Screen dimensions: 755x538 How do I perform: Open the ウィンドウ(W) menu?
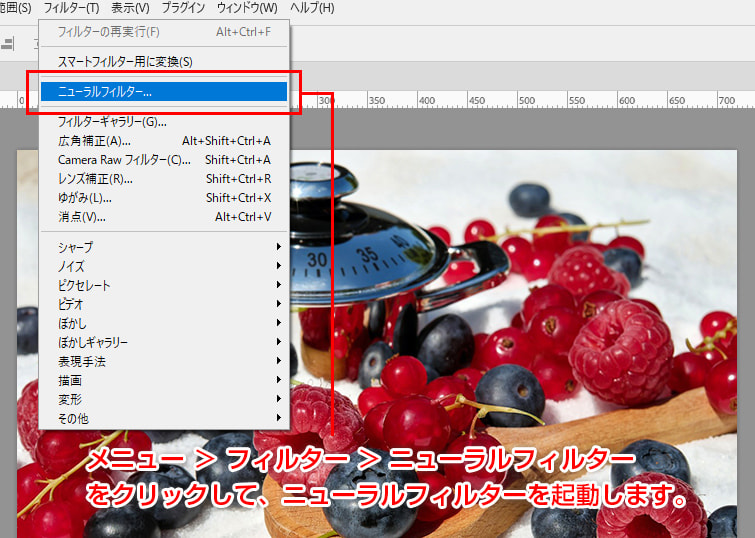(x=247, y=8)
